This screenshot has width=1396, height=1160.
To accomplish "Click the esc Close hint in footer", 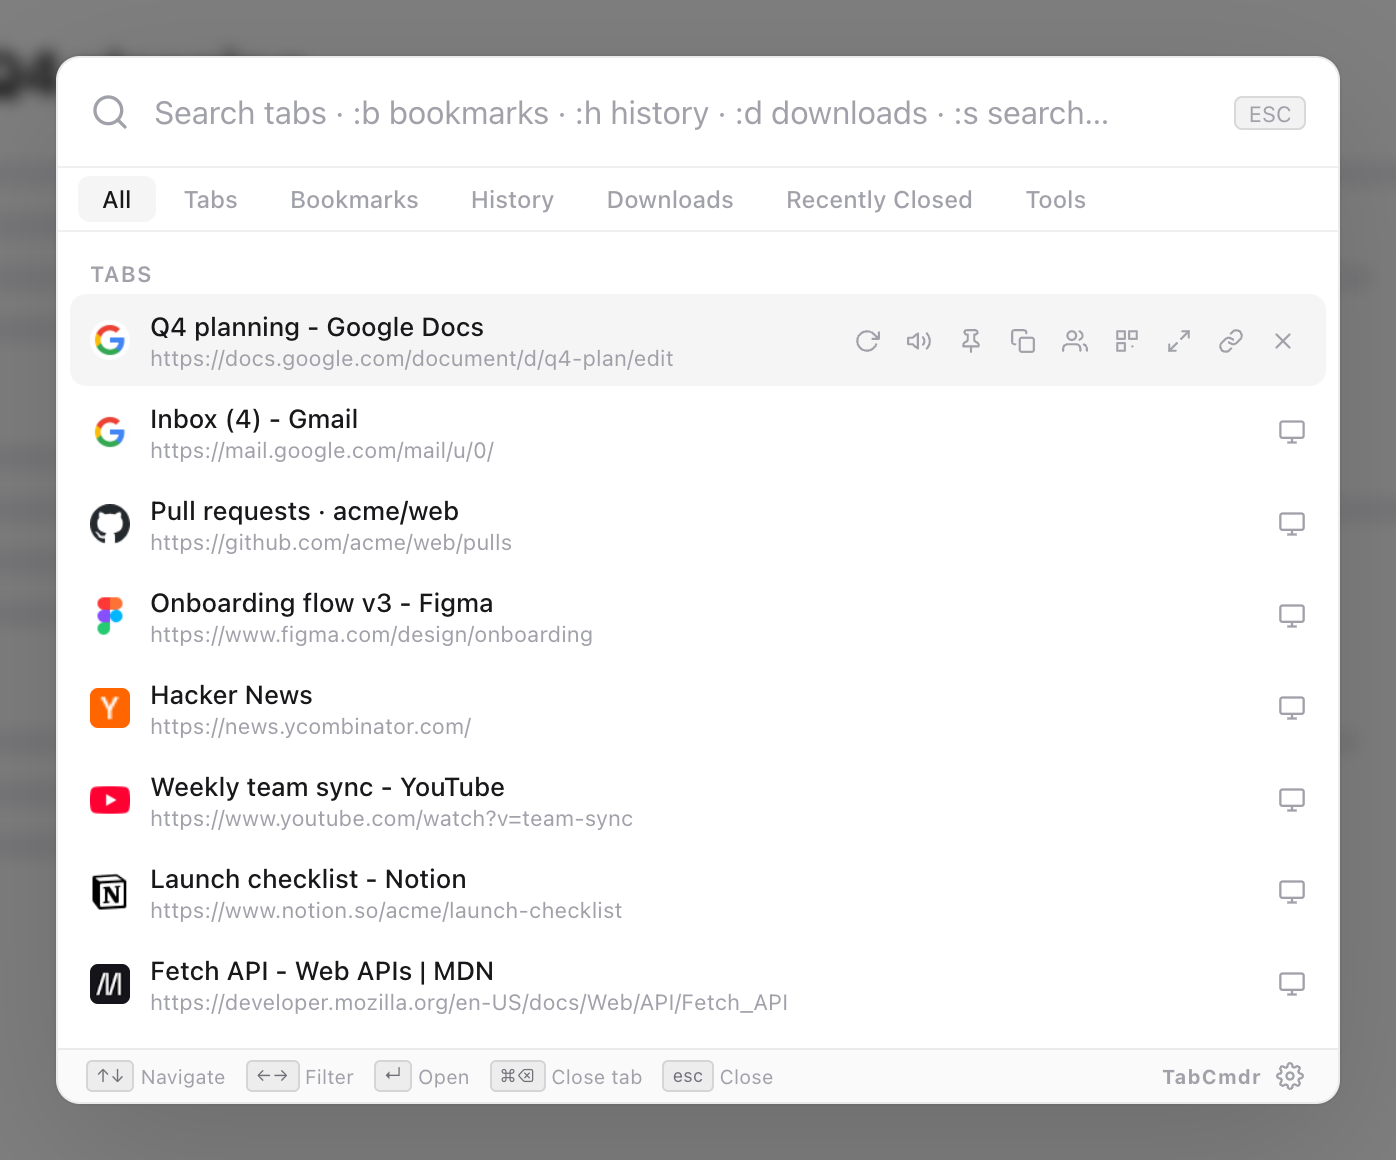I will (718, 1076).
